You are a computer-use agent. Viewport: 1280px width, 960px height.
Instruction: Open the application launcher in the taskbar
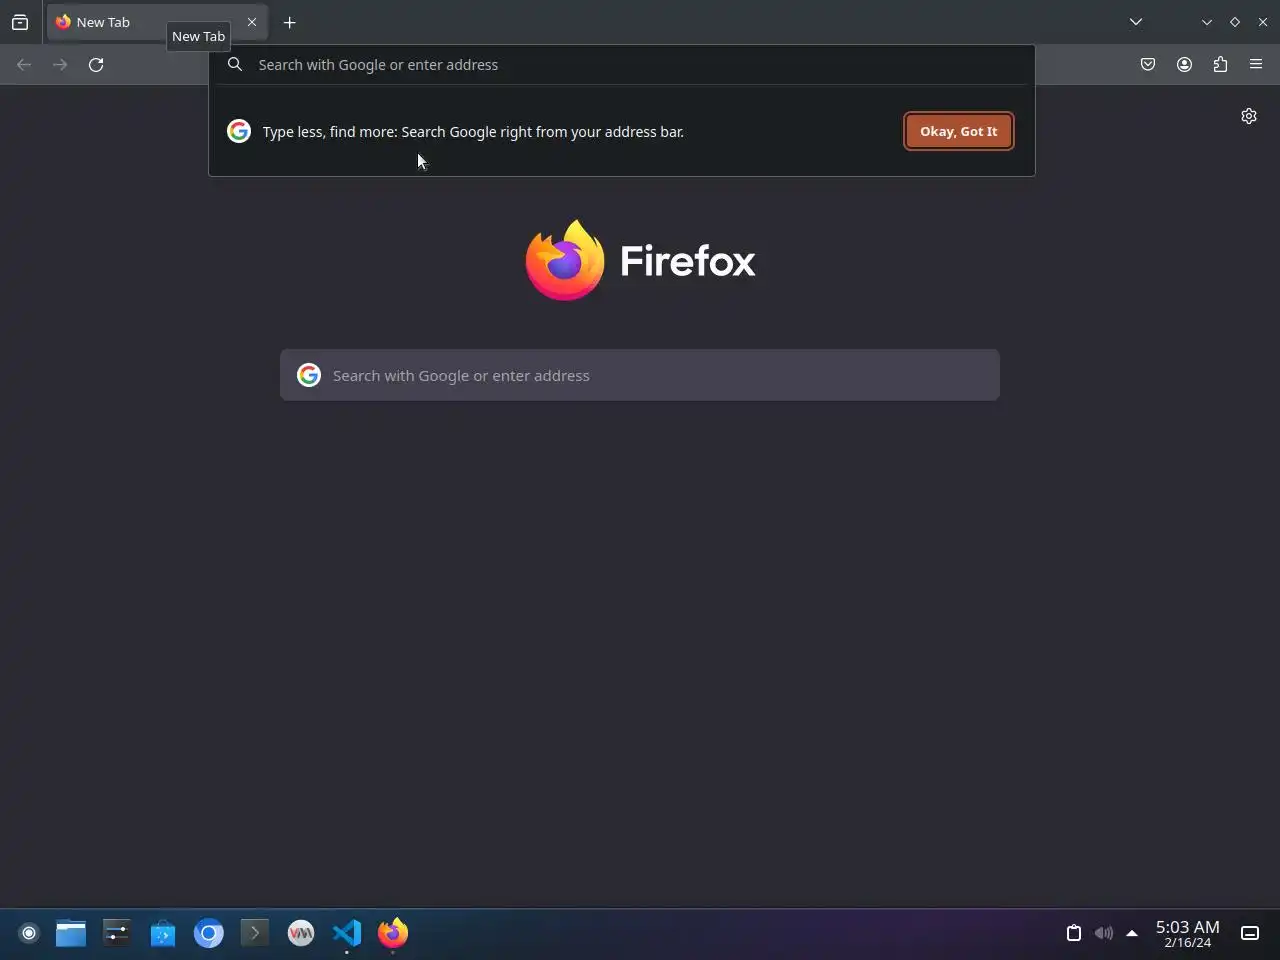pos(29,933)
